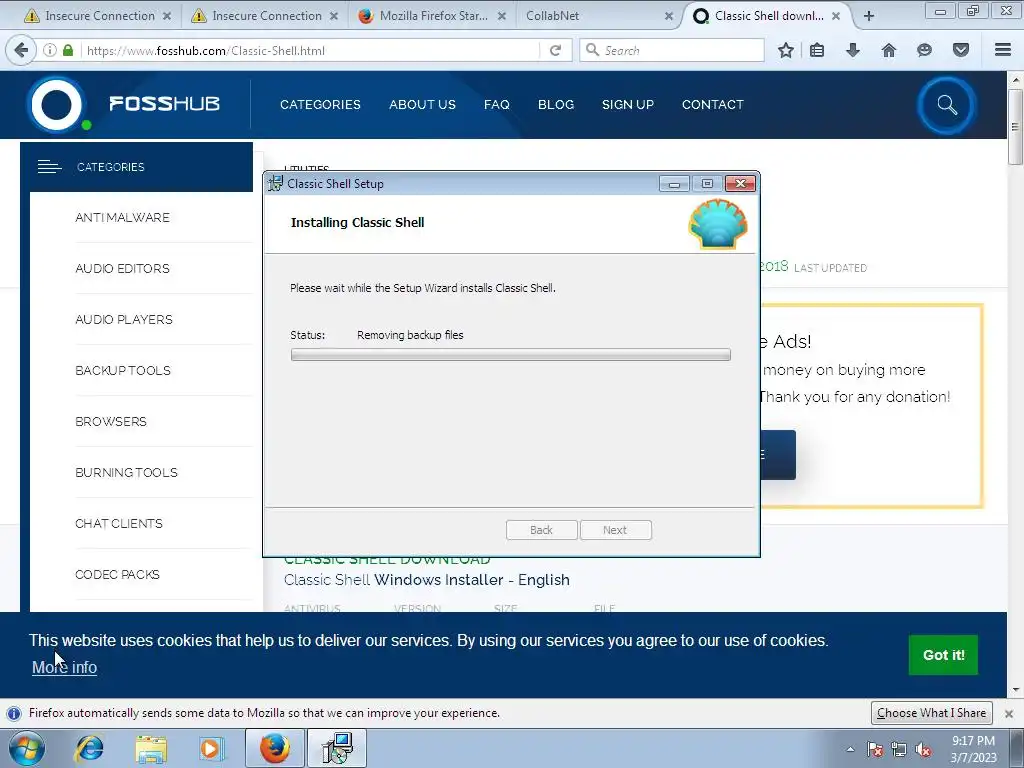
Task: Open the Pocket save icon
Action: tap(961, 50)
